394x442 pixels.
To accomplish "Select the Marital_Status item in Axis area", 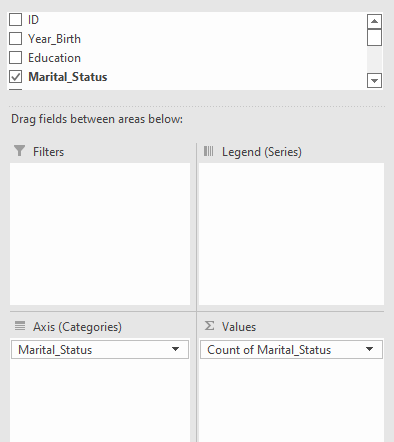I will point(100,350).
